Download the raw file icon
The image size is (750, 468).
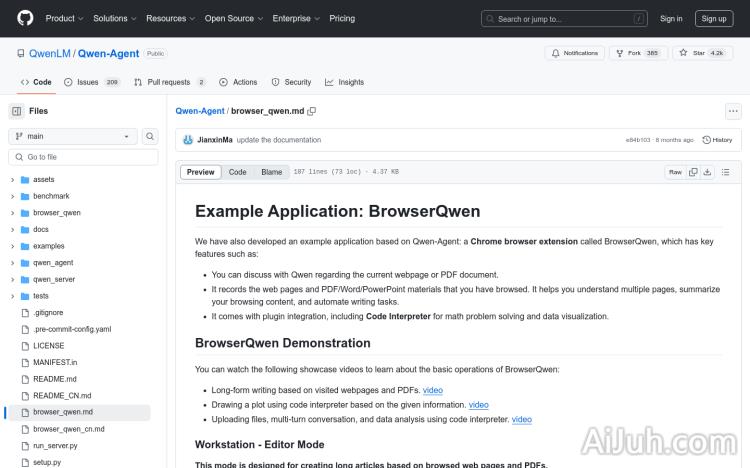point(707,172)
